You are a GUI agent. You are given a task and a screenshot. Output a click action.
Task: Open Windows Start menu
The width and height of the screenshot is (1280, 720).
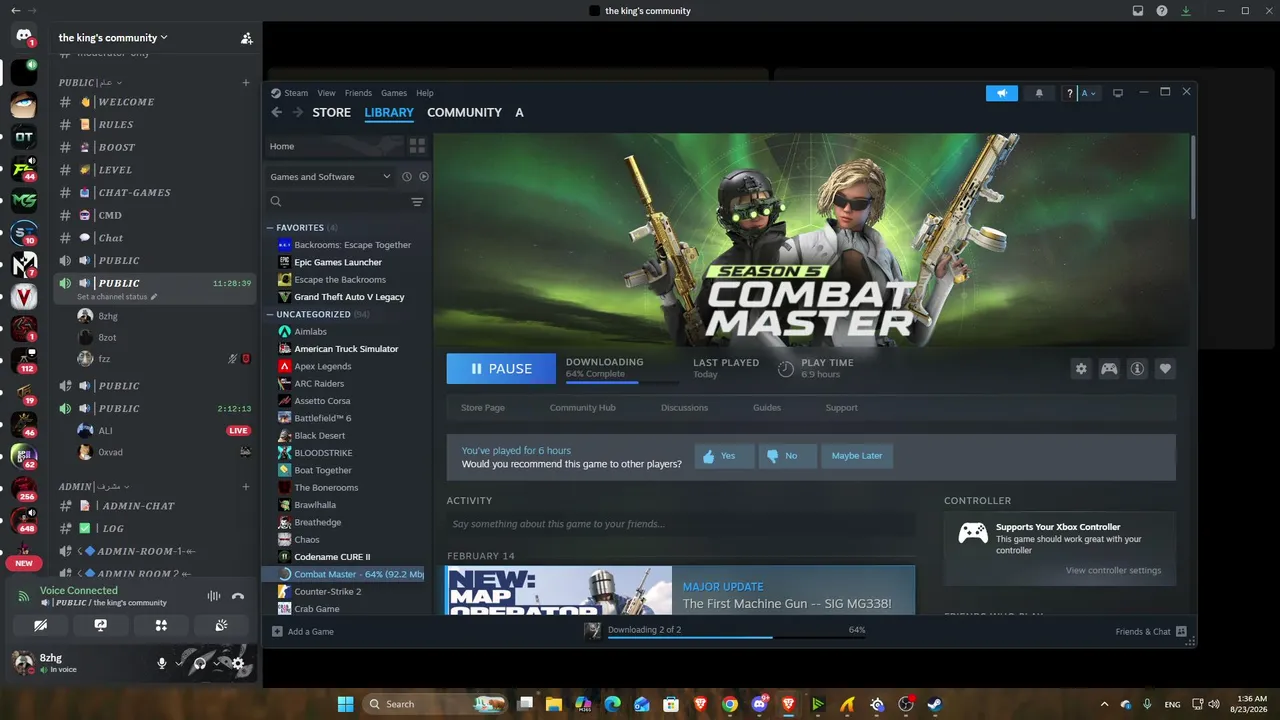coord(345,704)
